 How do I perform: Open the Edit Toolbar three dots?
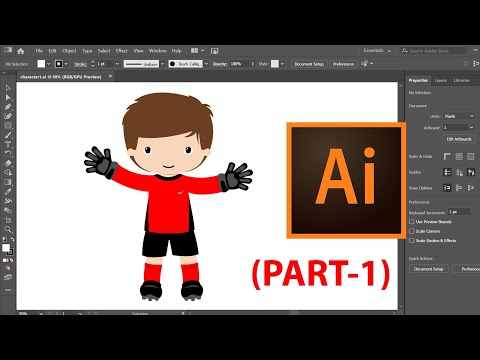click(8, 290)
